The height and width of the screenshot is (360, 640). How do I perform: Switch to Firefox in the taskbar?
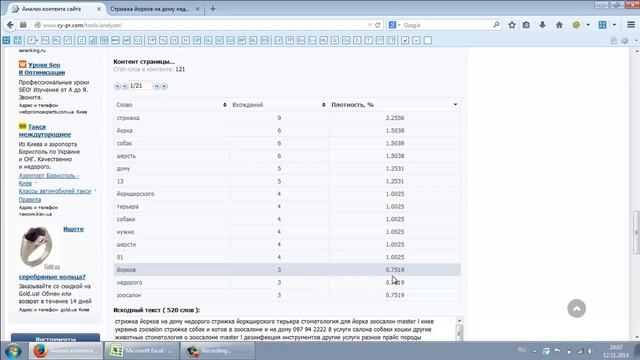66,351
